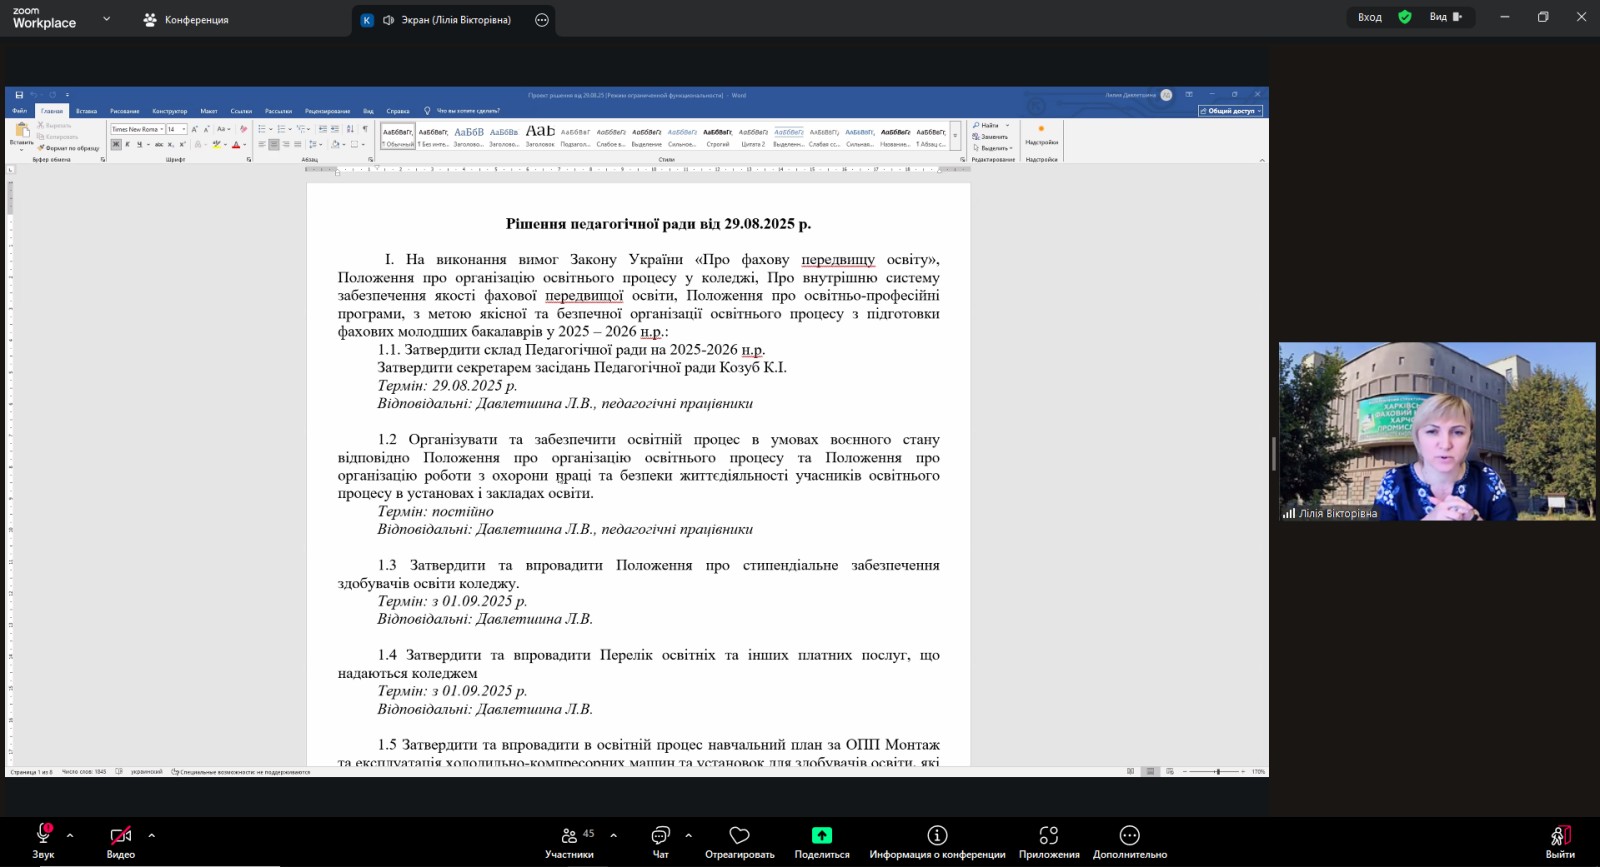Screen dimensions: 1600x867
Task: Click the increase font size icon
Action: 194,129
